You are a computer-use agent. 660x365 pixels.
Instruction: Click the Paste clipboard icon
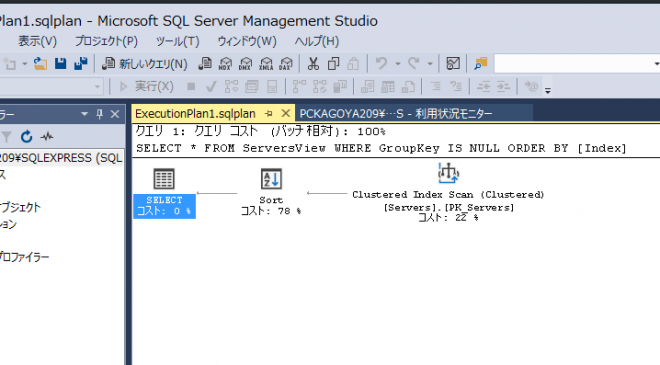[x=353, y=64]
